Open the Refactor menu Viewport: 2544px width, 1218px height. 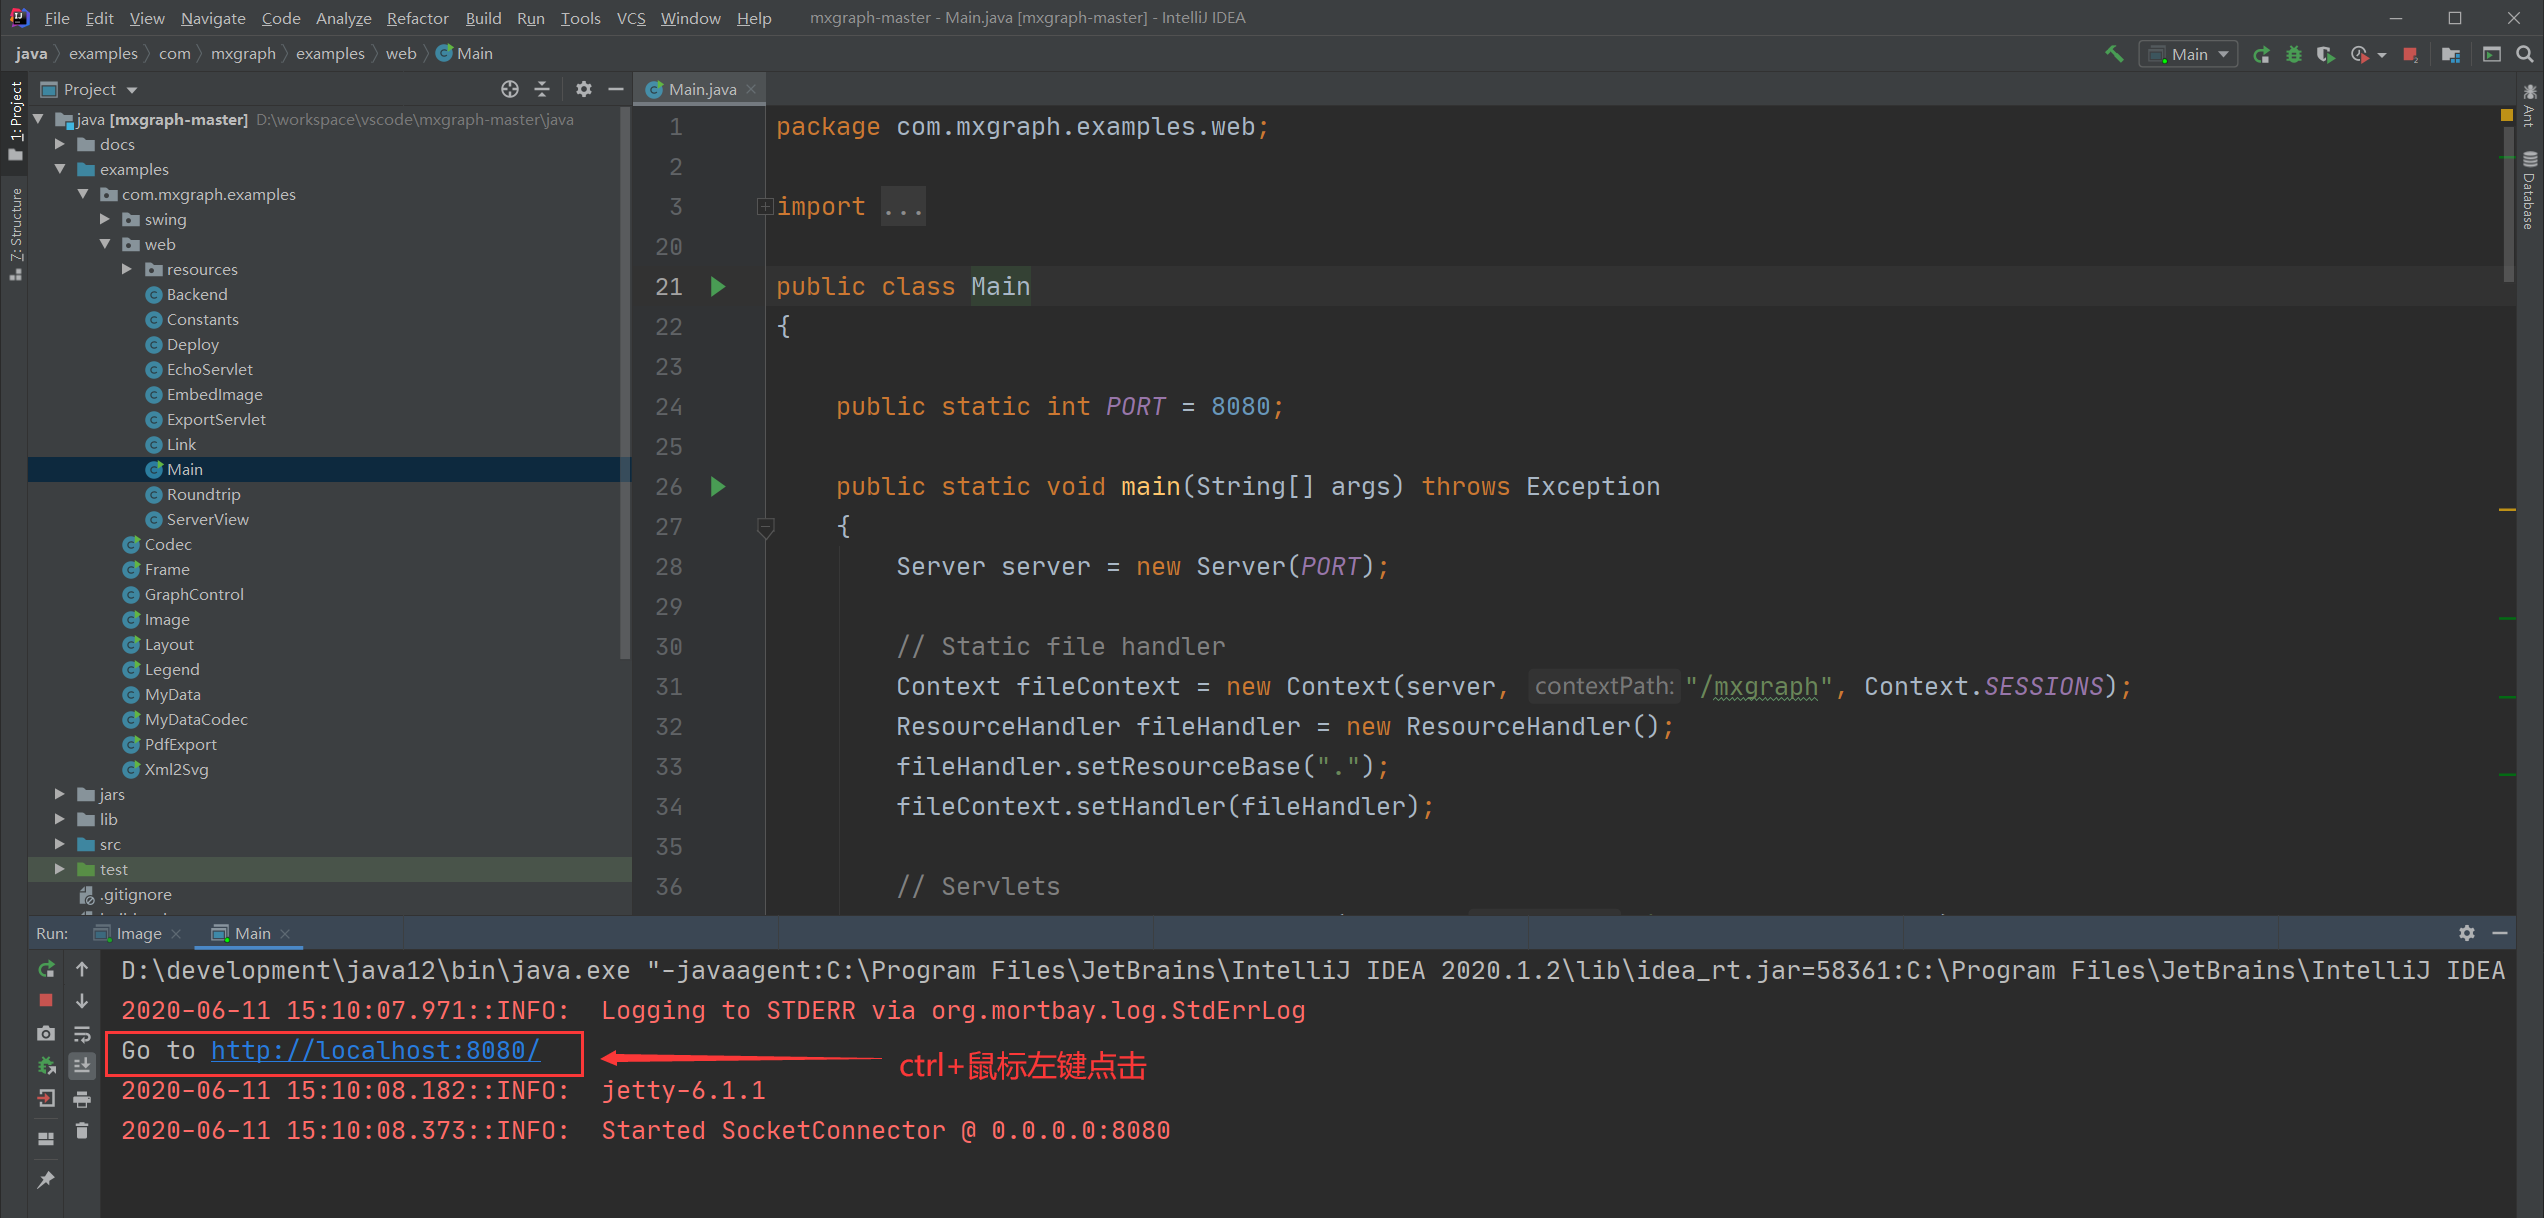pos(417,18)
